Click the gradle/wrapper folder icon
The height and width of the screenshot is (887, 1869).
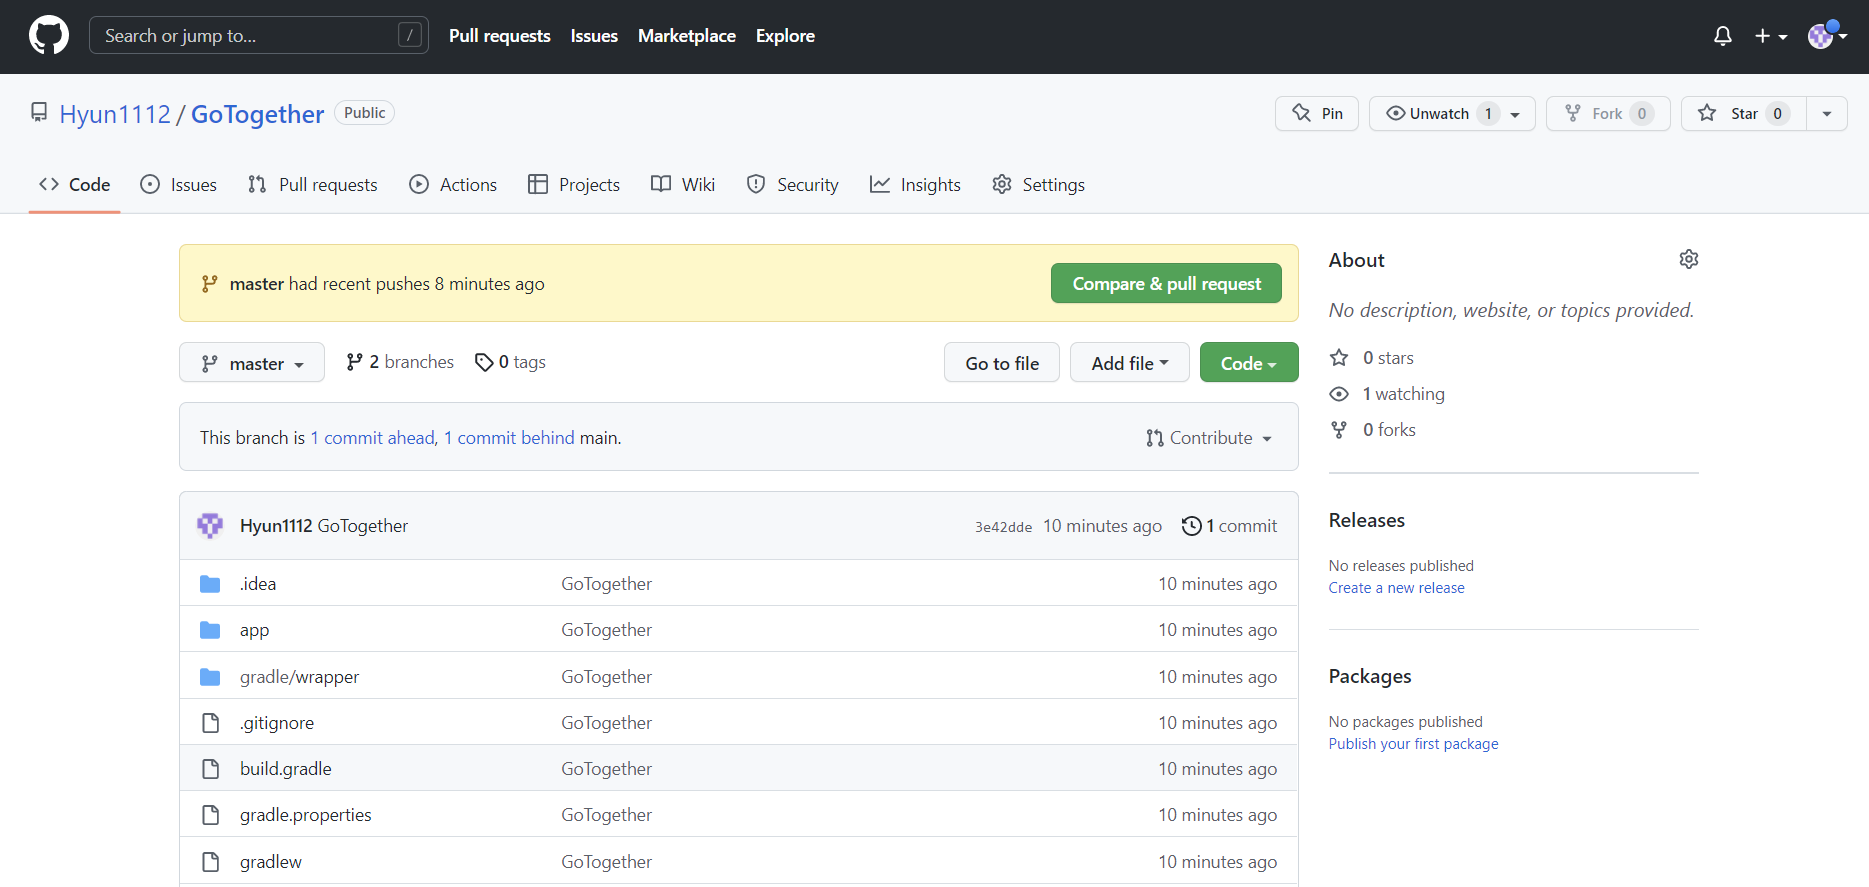[x=210, y=677]
